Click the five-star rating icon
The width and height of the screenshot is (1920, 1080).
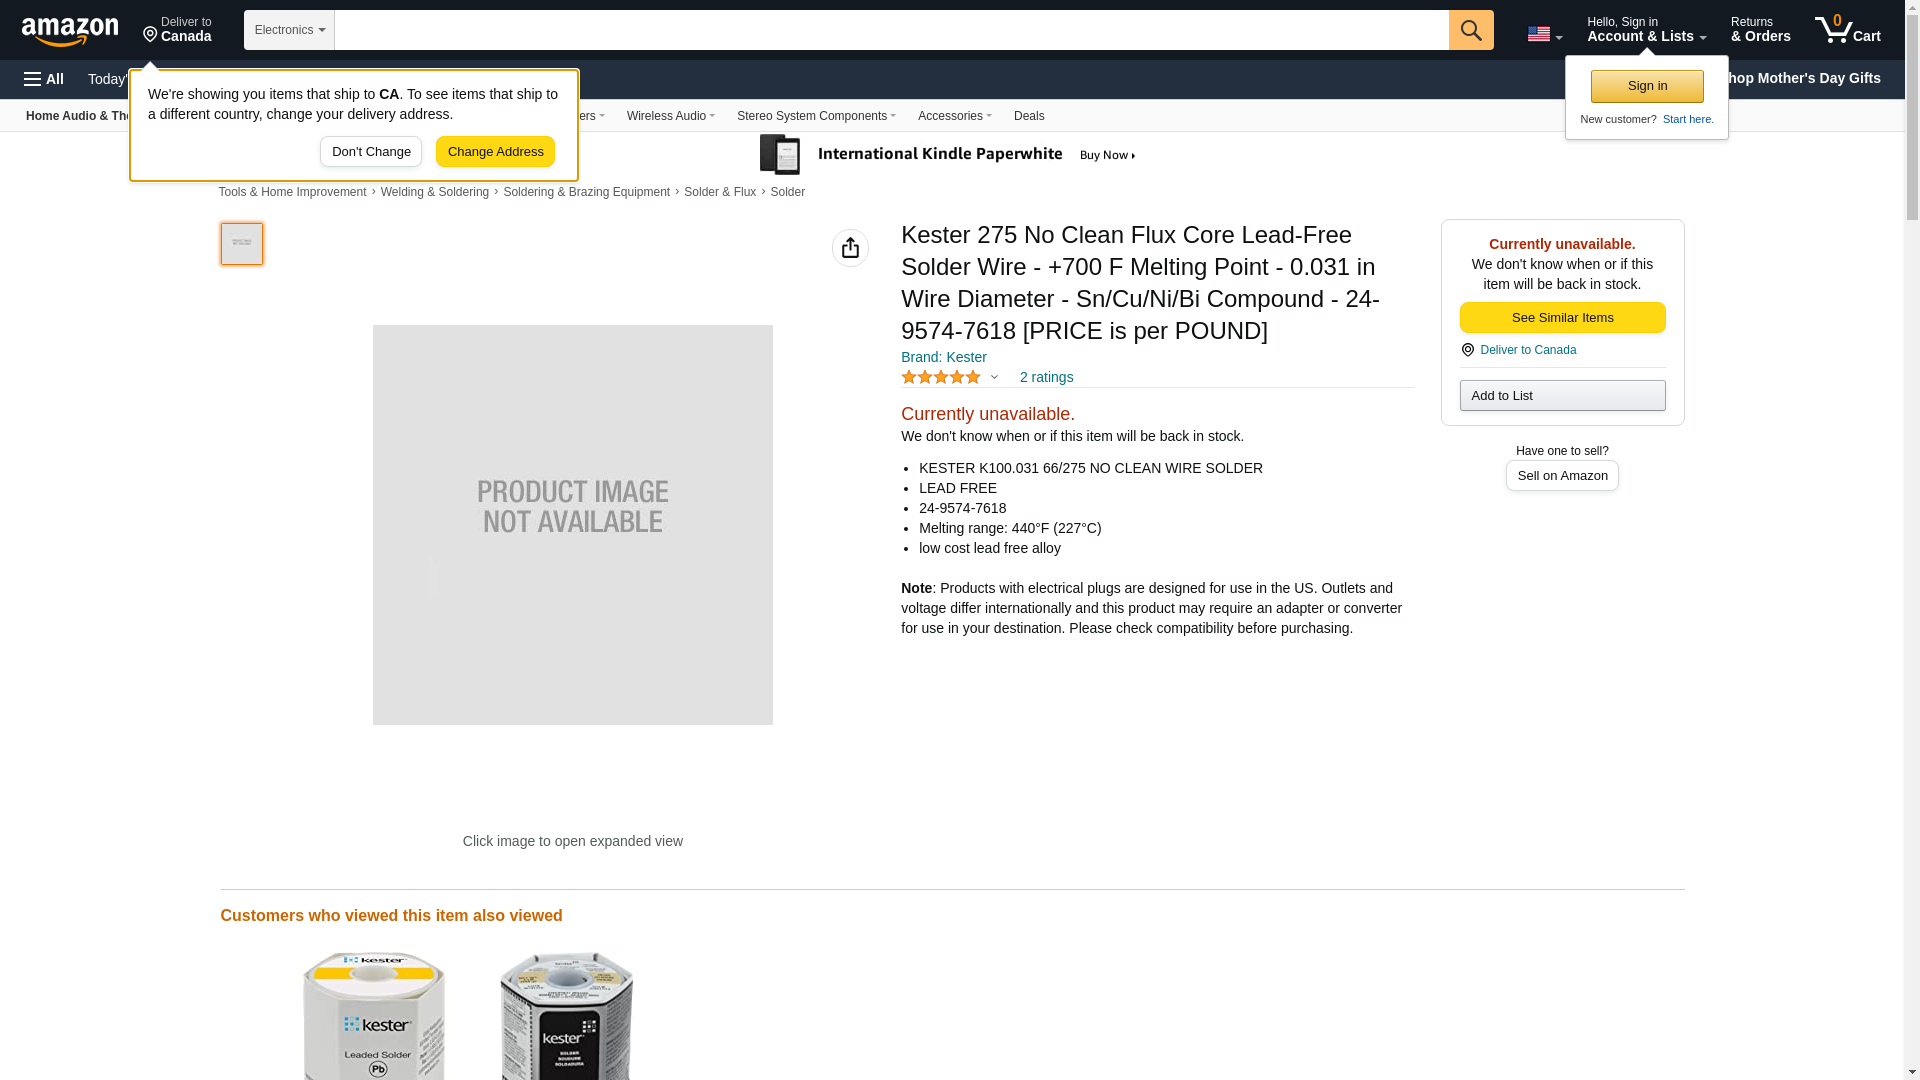click(x=941, y=377)
